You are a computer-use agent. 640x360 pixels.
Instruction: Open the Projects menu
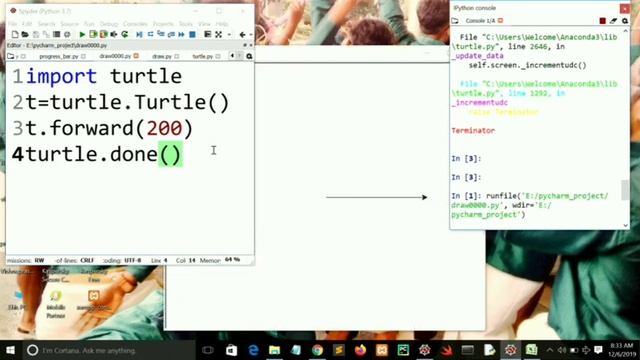coord(163,24)
